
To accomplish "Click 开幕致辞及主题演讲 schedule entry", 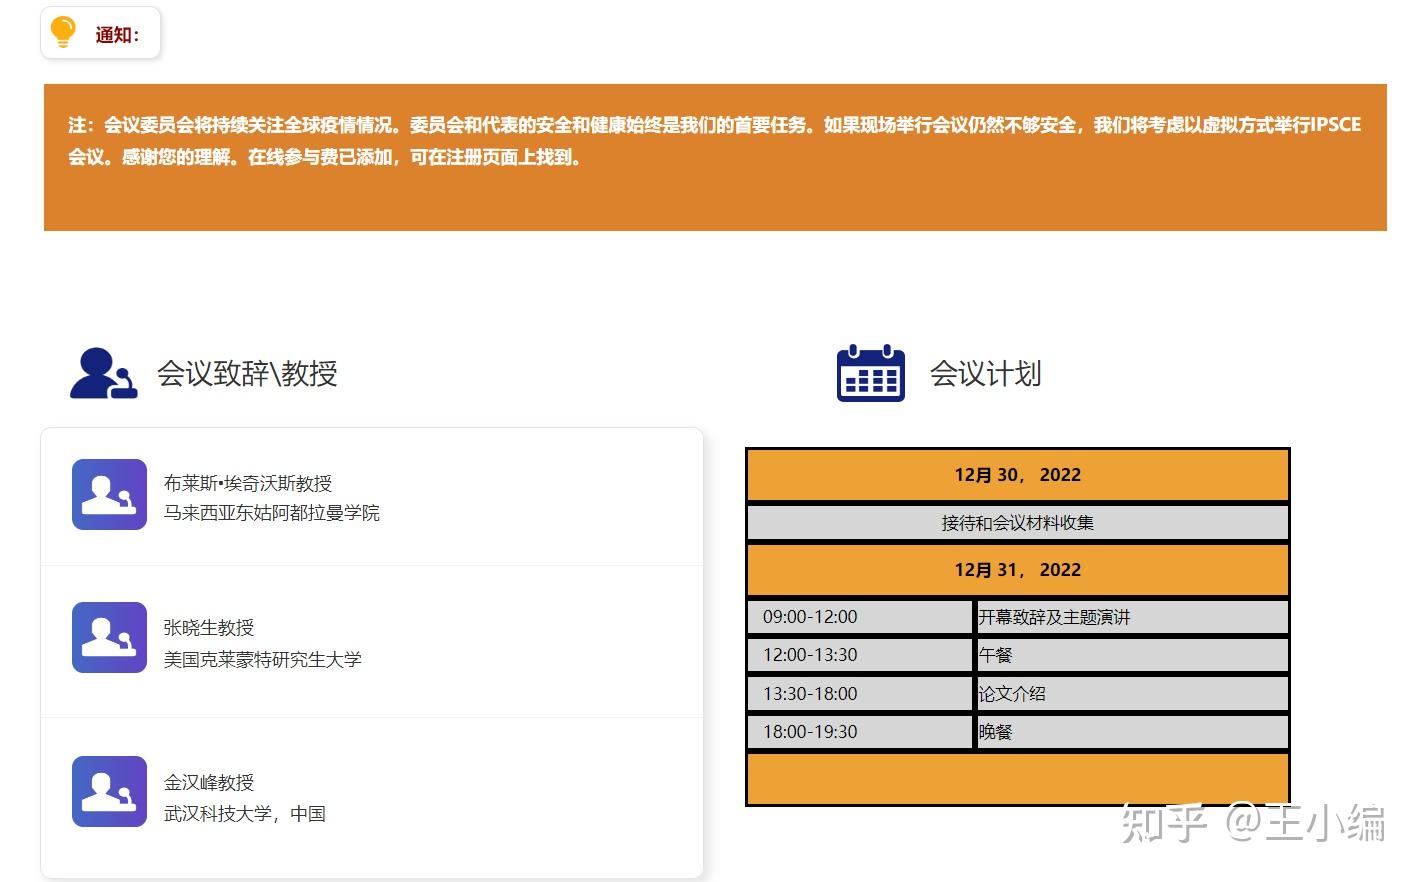I will click(x=1053, y=617).
